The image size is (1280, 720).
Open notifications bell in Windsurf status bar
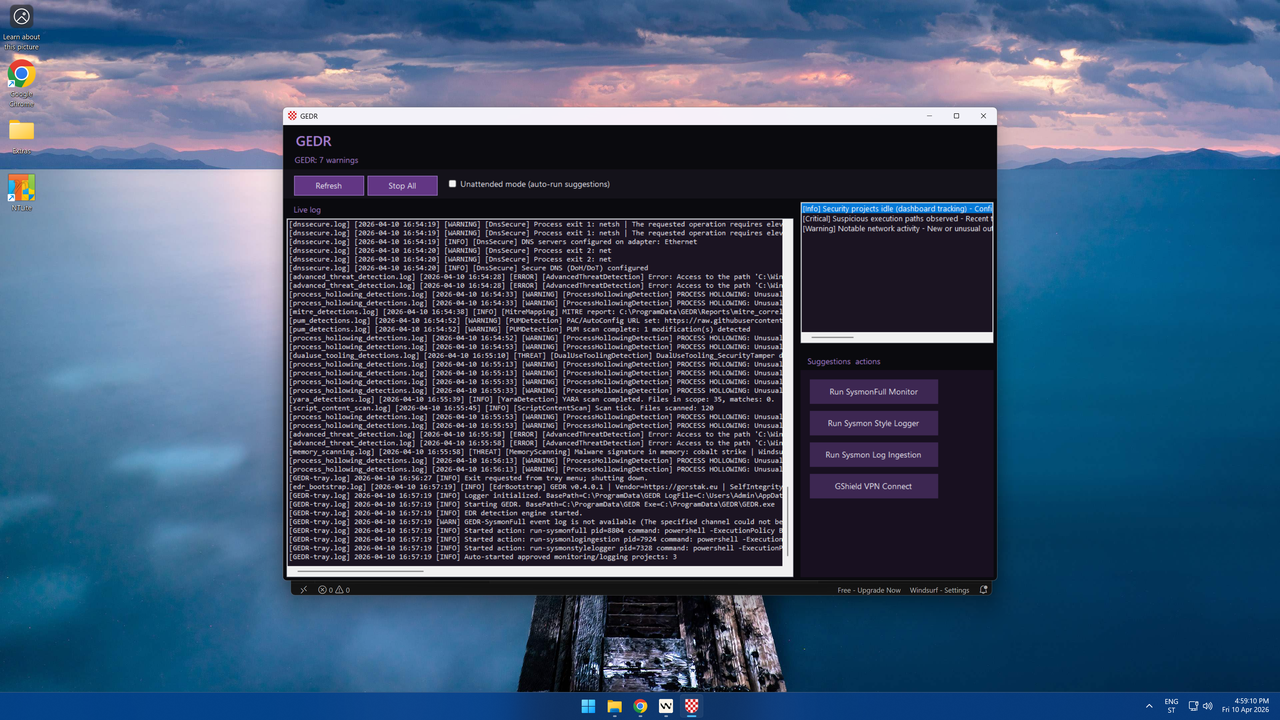pyautogui.click(x=984, y=590)
